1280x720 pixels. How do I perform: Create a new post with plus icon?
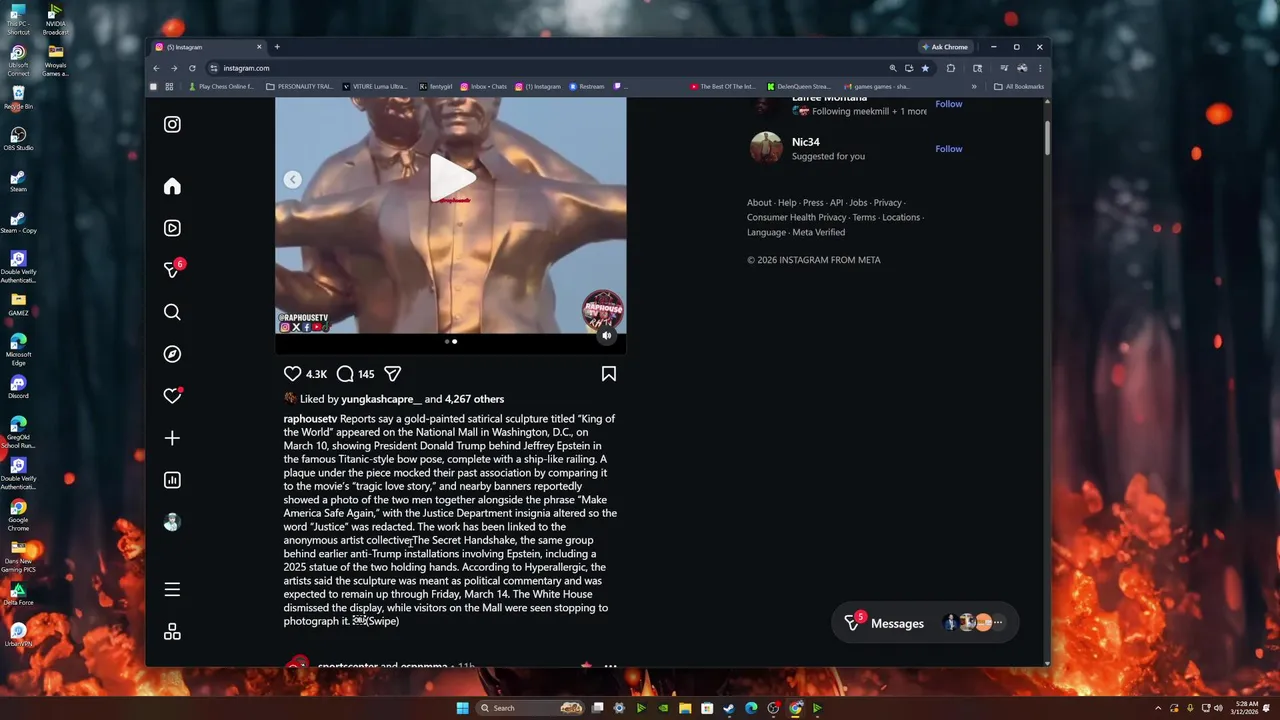click(x=172, y=438)
